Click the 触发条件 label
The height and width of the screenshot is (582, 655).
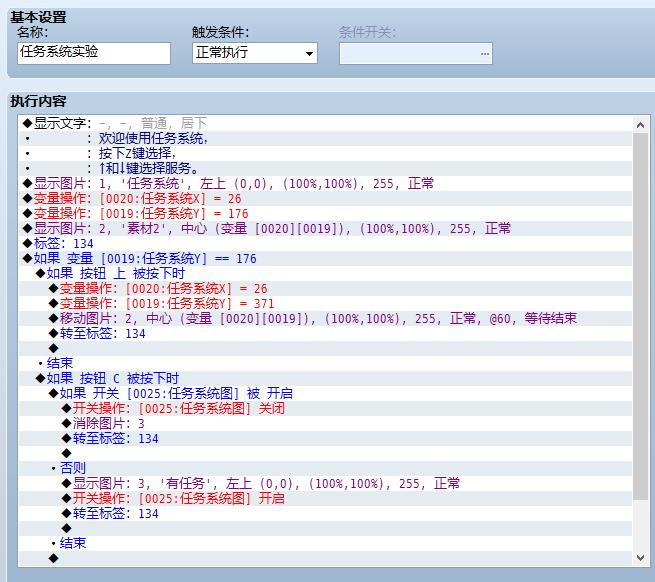point(221,32)
